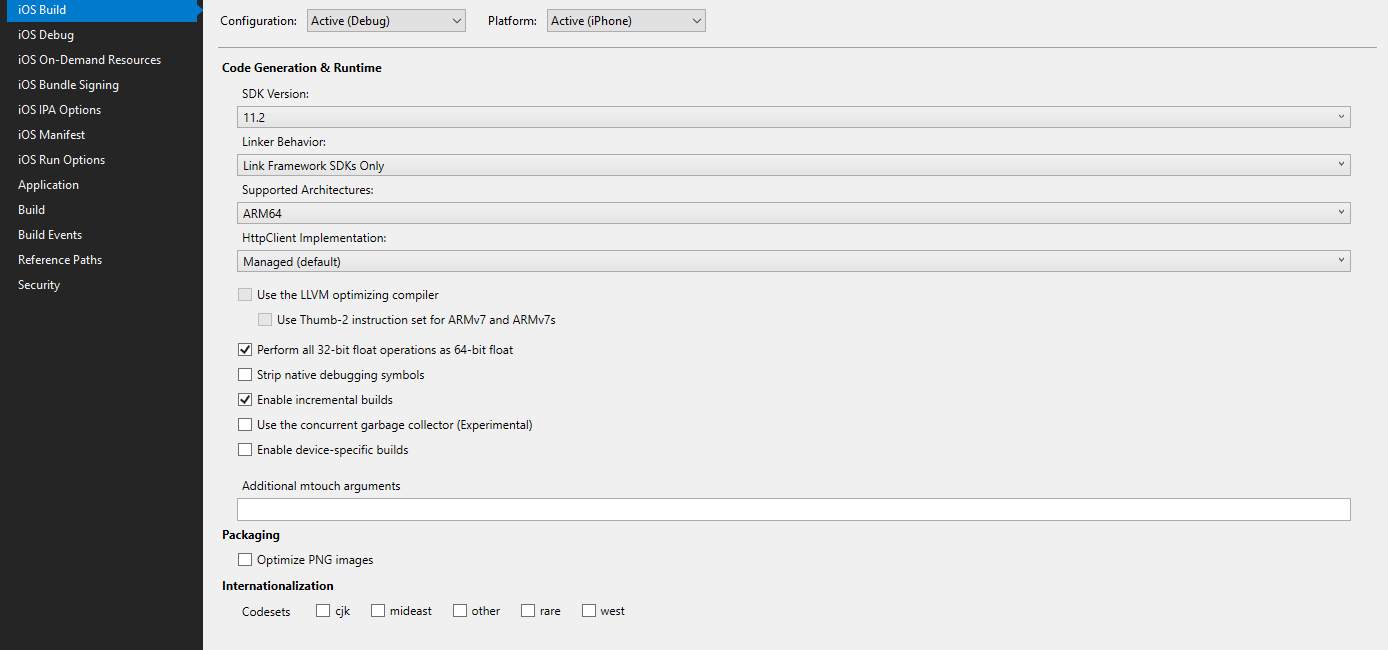Switch to the iOS Debug tab
The height and width of the screenshot is (650, 1388).
46,35
